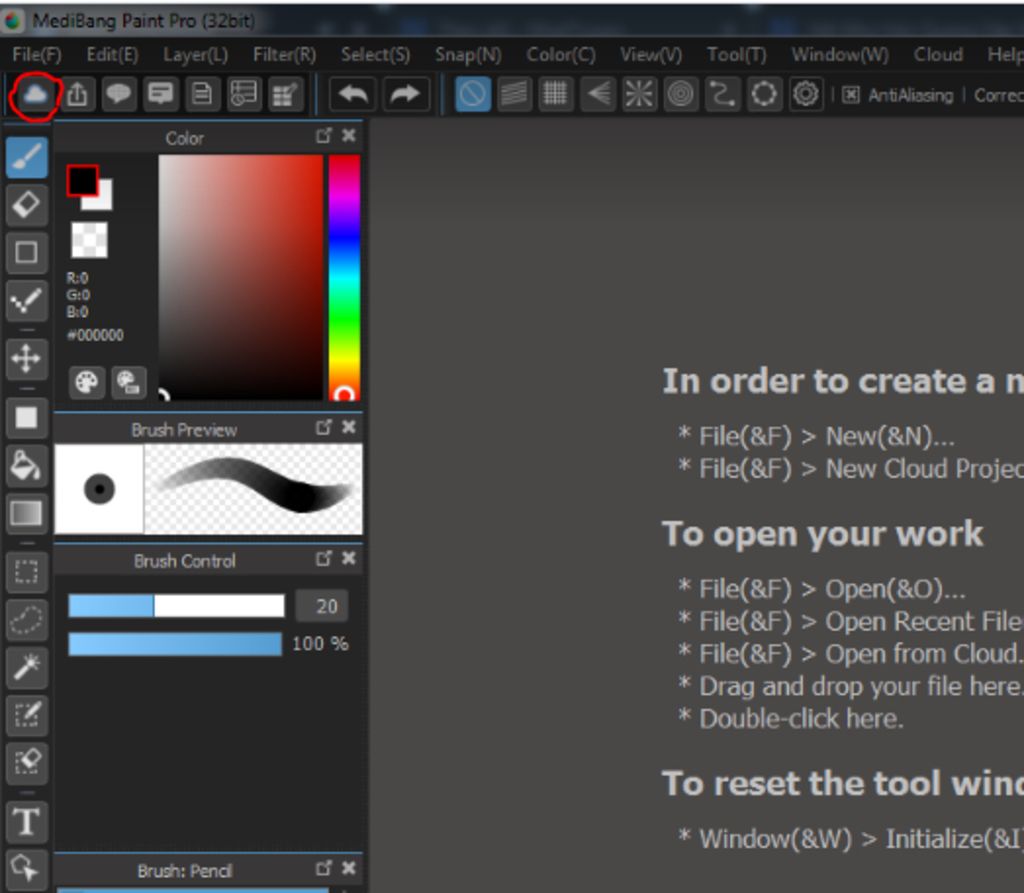
Task: Pick a color in saturation square
Action: pyautogui.click(x=240, y=277)
